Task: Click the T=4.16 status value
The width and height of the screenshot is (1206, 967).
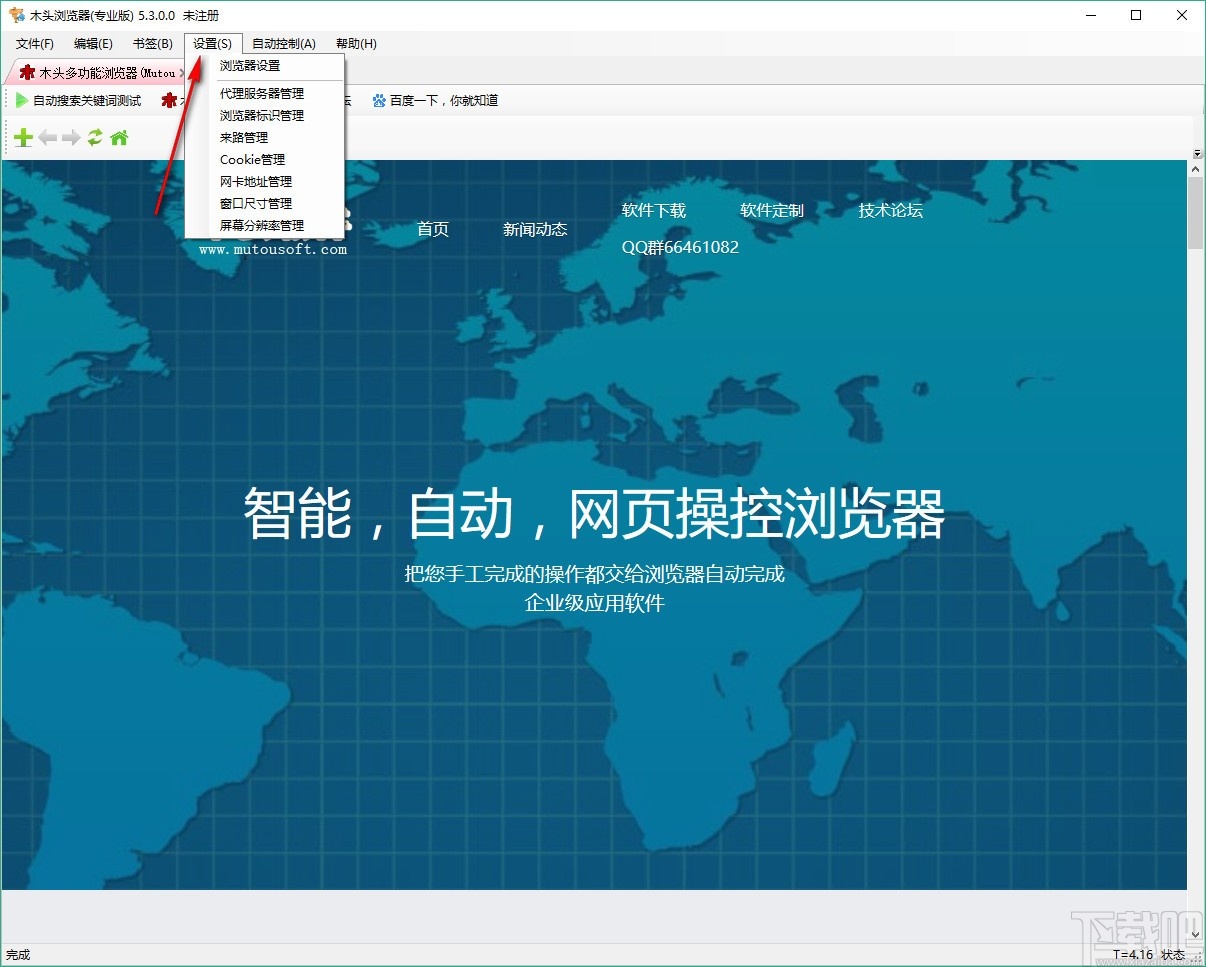Action: 1132,955
